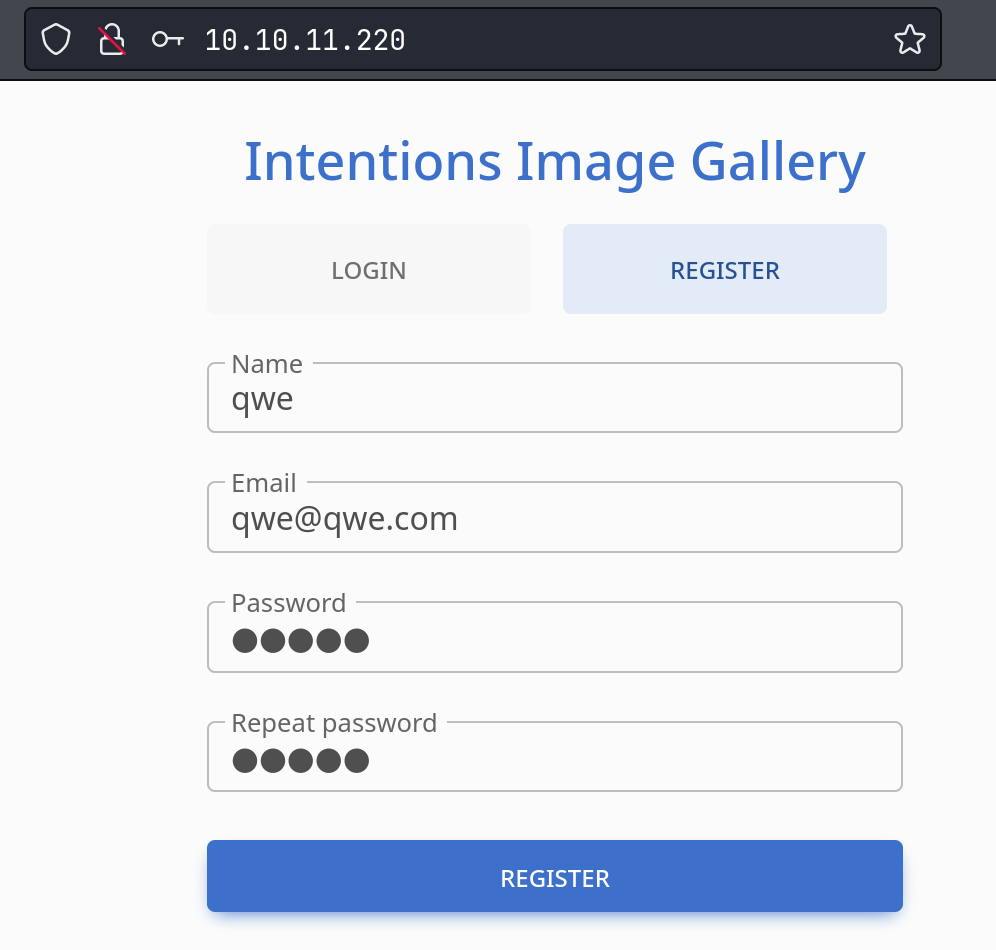Click the Email field label

(264, 483)
